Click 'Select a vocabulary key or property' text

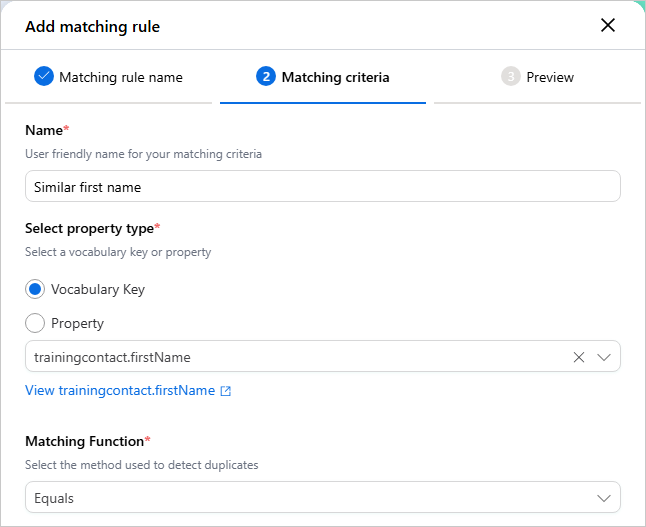(x=118, y=252)
